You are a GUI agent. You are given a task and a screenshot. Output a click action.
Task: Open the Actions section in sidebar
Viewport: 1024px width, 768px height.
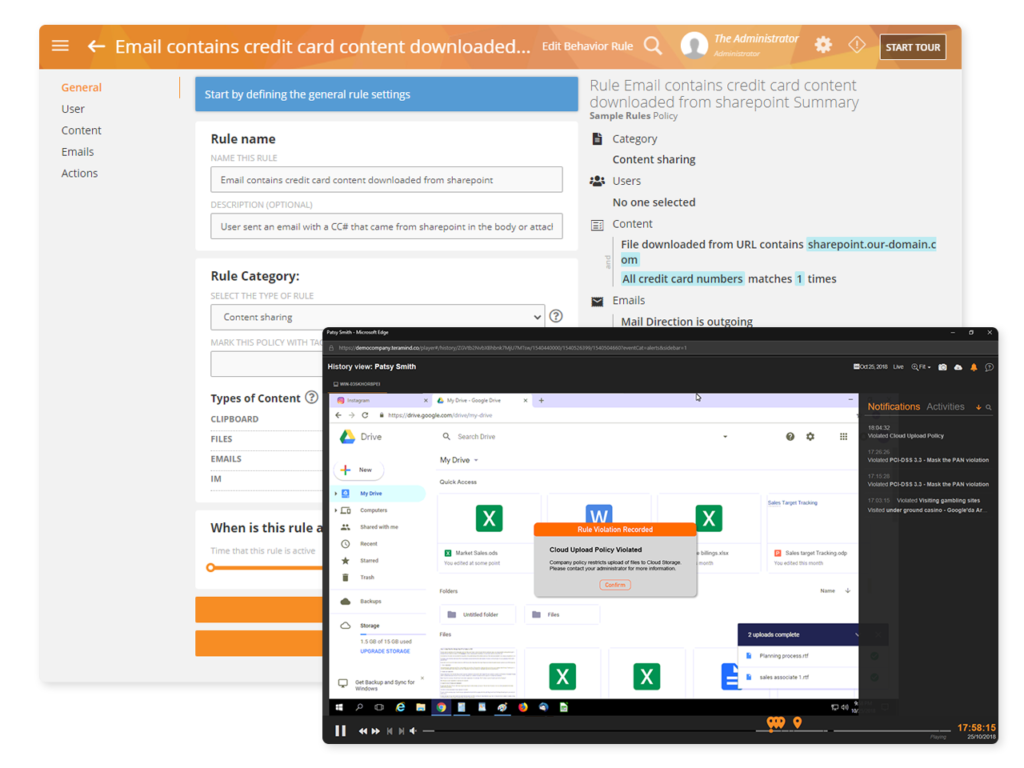pos(79,173)
